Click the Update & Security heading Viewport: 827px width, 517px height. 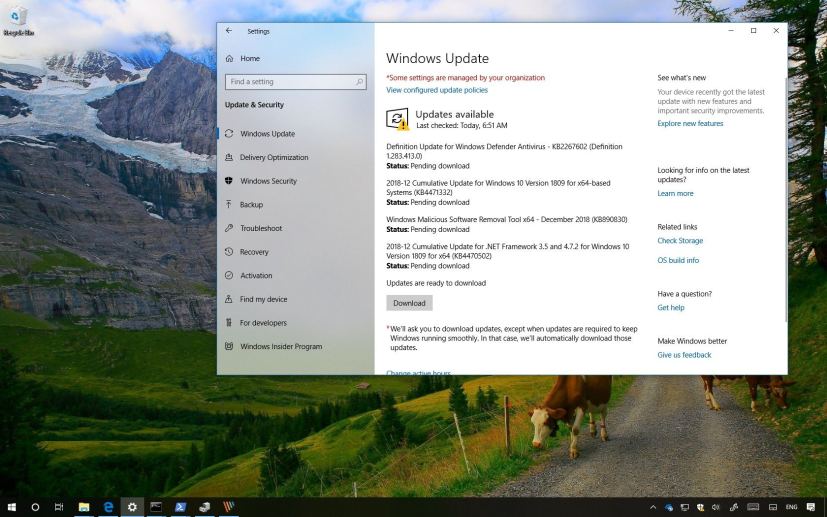254,105
